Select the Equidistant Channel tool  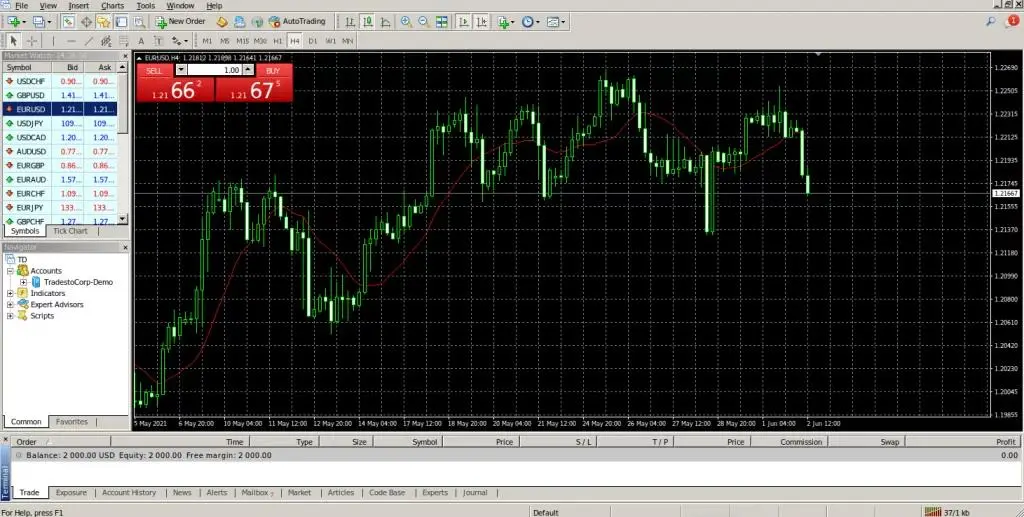tap(106, 40)
